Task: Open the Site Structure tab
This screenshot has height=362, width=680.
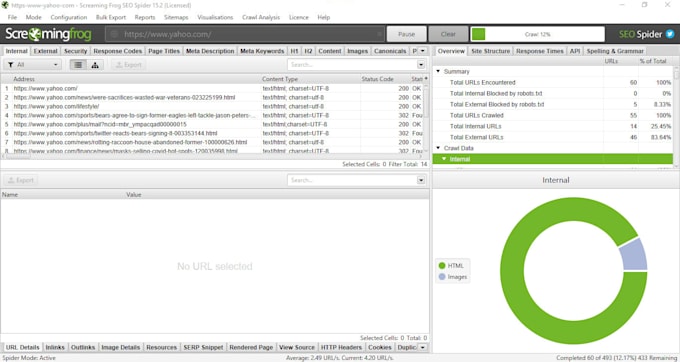Action: pyautogui.click(x=490, y=51)
